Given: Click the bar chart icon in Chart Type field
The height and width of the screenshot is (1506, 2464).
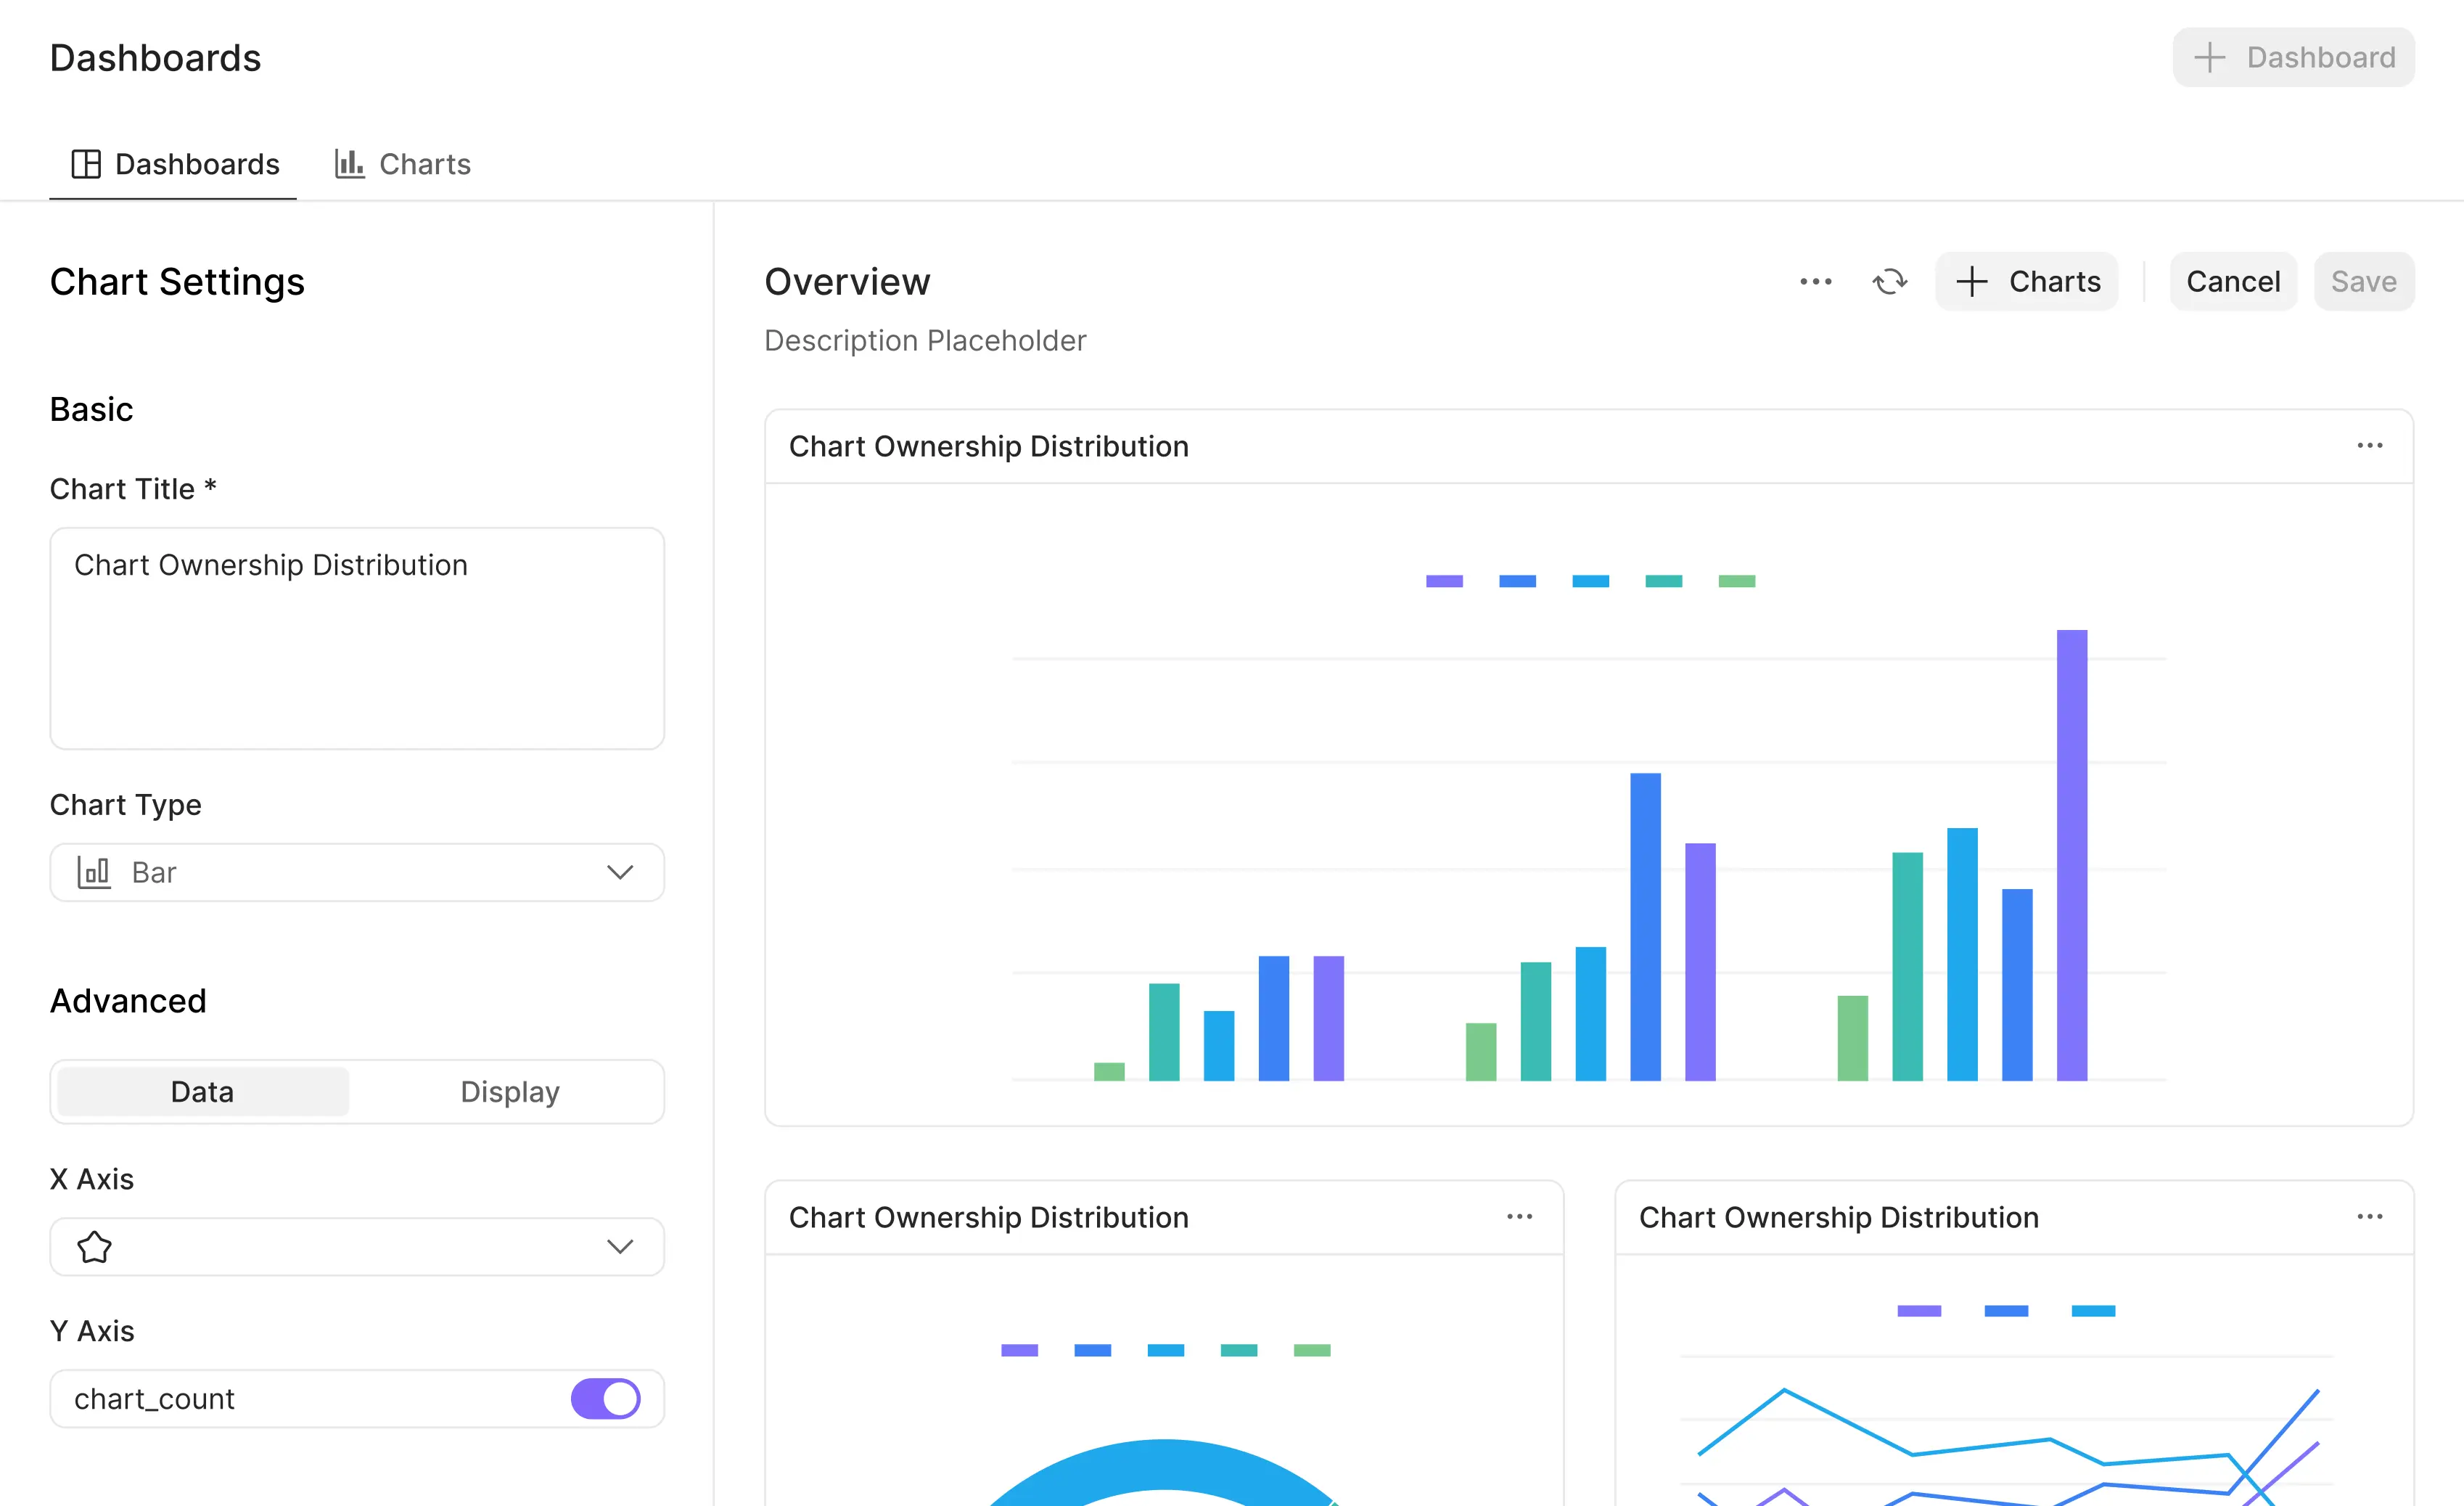Looking at the screenshot, I should [94, 872].
